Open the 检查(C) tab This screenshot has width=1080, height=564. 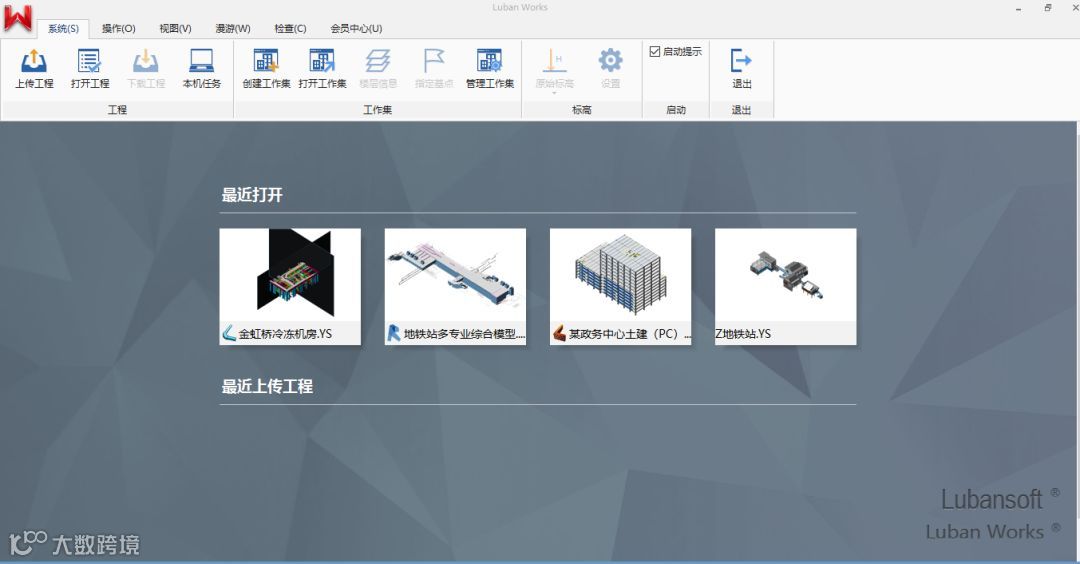point(290,28)
